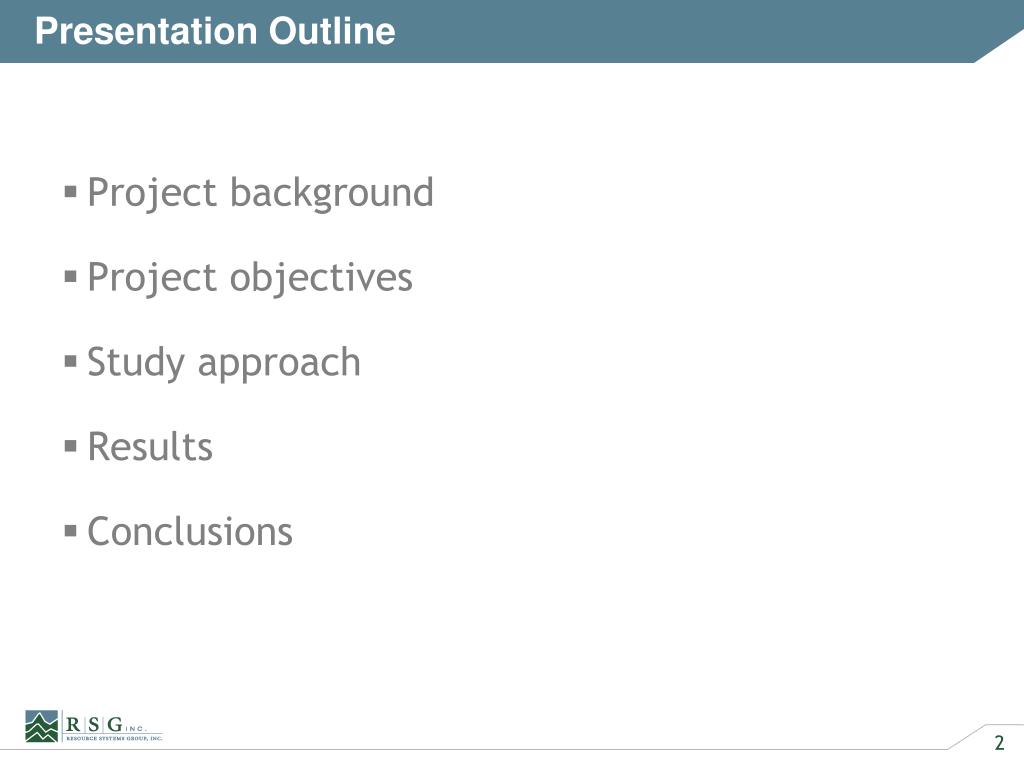Click the square bullet beside Study approach
1024x768 pixels.
71,361
